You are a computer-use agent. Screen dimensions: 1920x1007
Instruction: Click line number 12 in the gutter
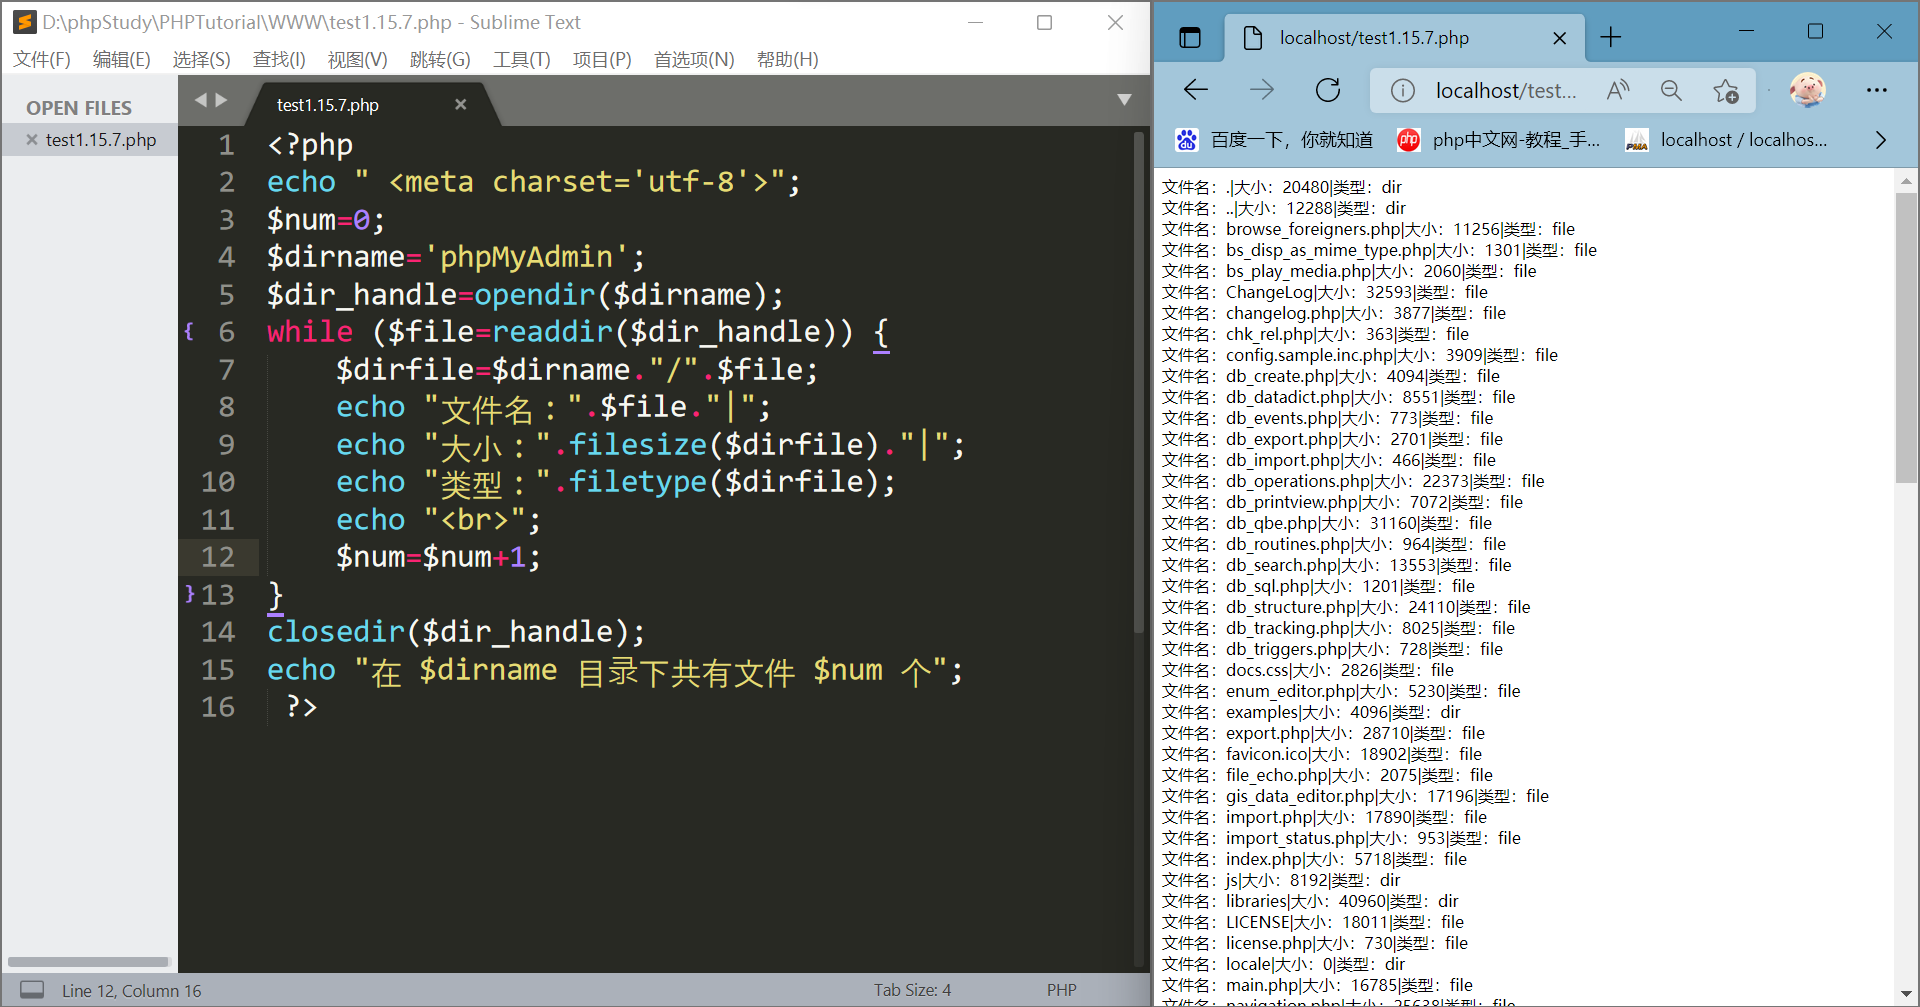(218, 557)
